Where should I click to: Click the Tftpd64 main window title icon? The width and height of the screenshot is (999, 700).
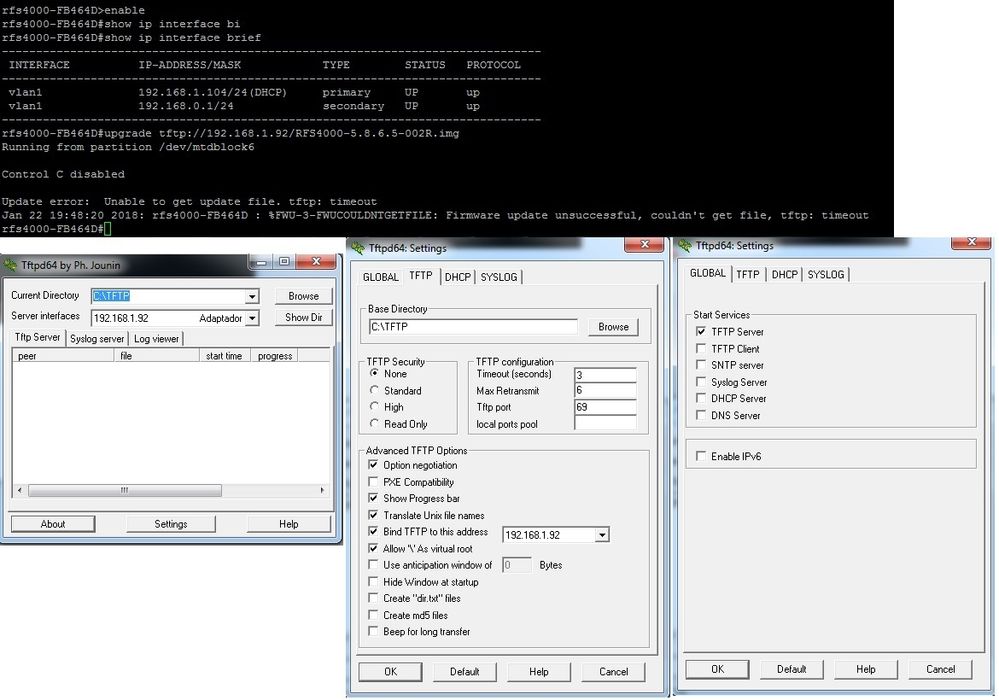click(x=12, y=265)
